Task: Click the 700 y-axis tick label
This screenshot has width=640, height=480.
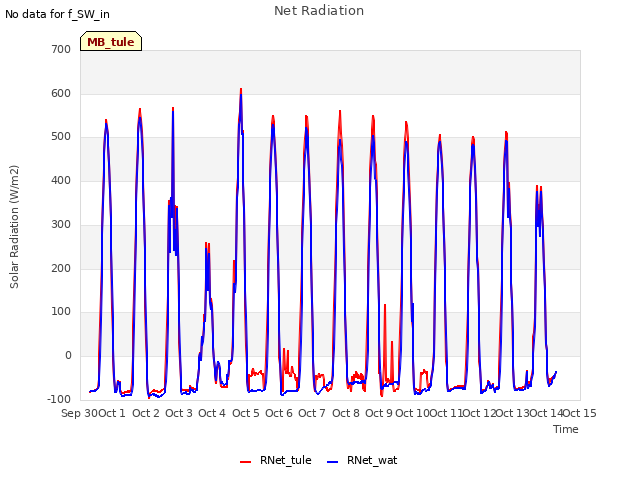Action: [x=61, y=49]
